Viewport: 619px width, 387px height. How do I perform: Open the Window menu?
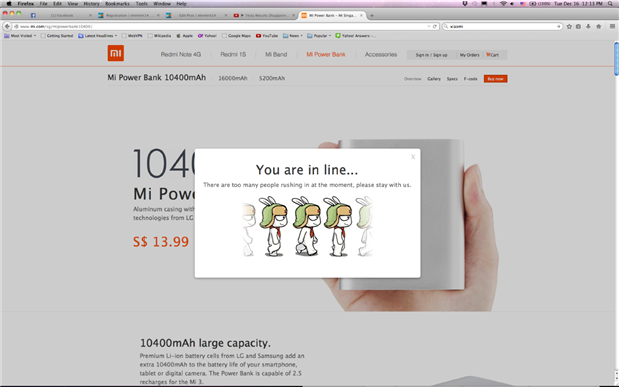162,4
